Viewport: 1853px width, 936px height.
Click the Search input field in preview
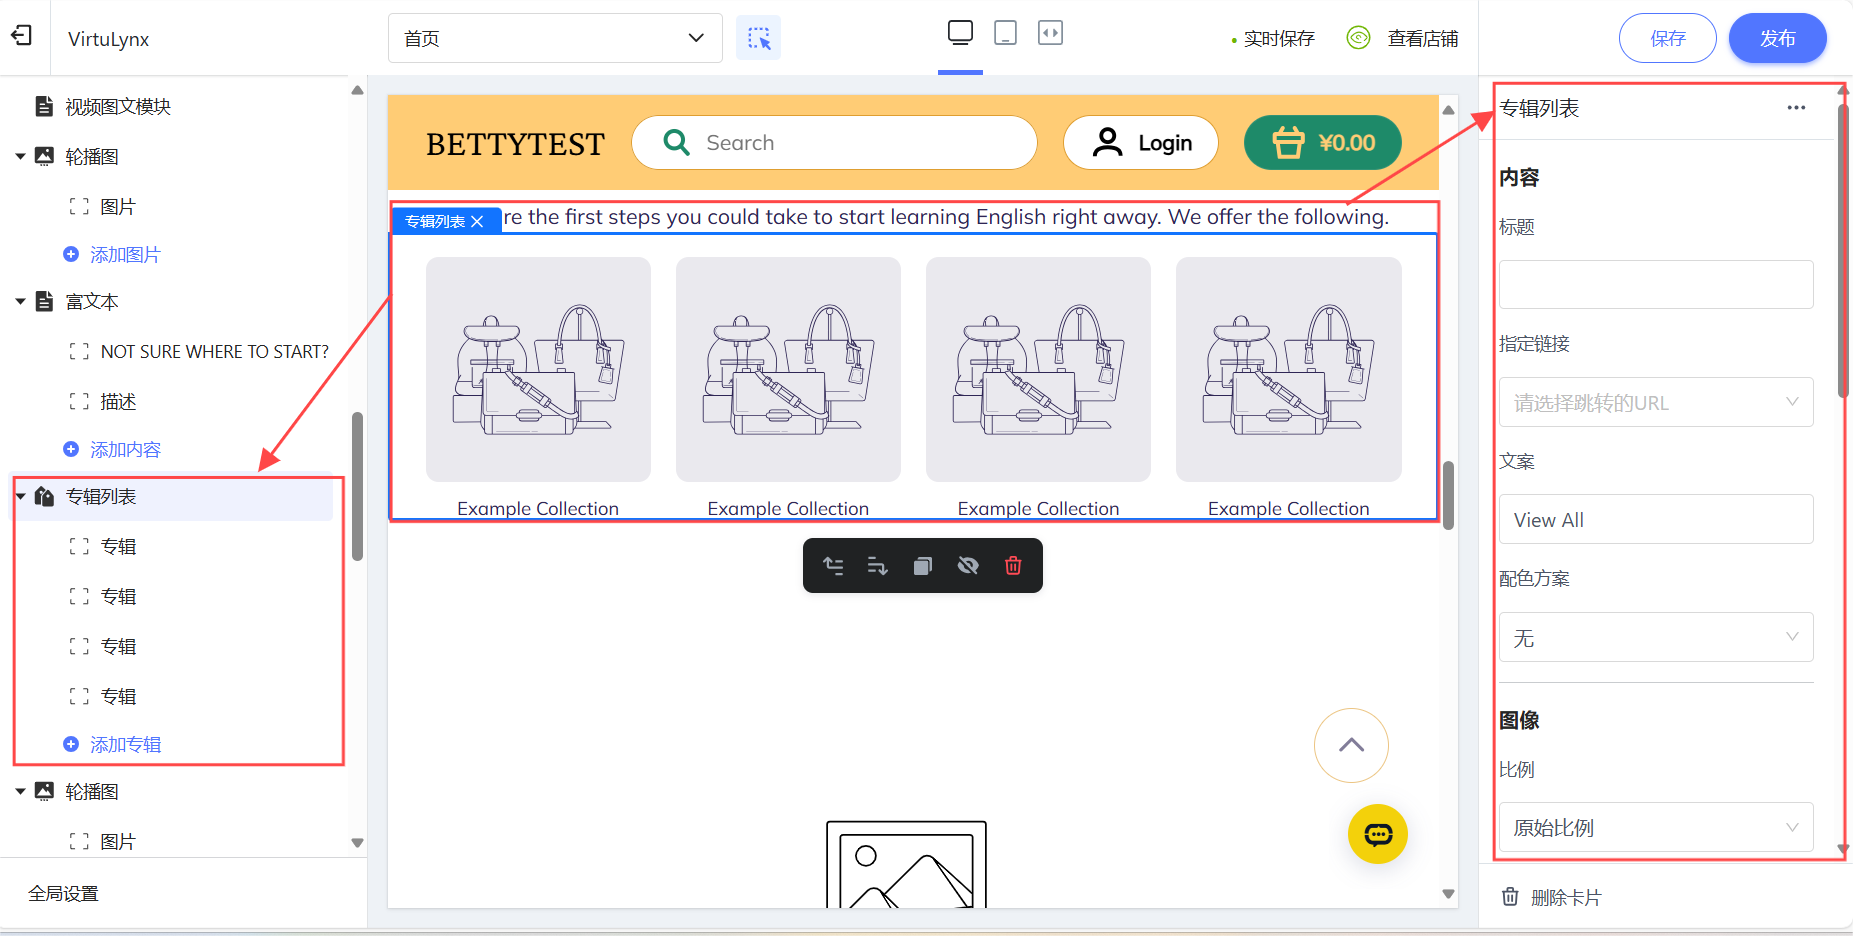pyautogui.click(x=834, y=143)
